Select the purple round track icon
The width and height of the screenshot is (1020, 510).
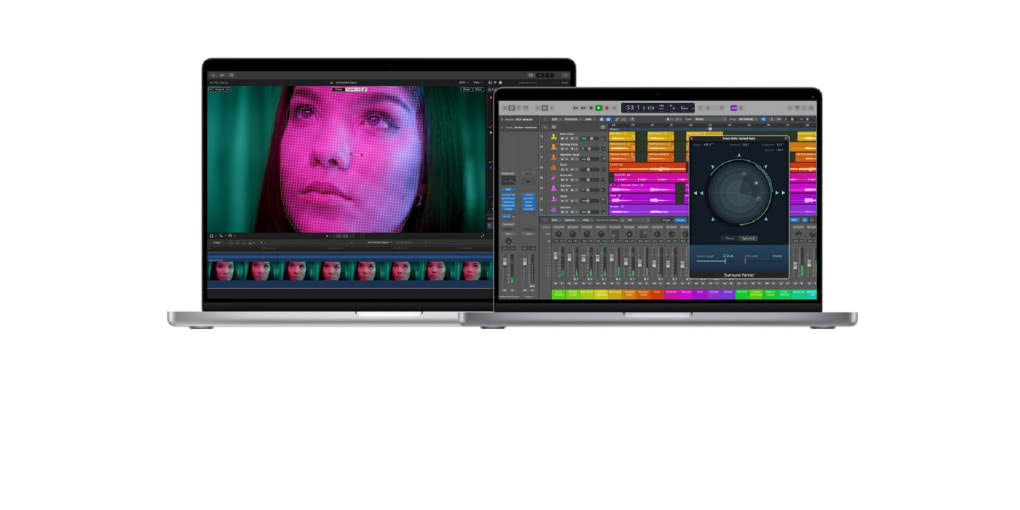554,210
